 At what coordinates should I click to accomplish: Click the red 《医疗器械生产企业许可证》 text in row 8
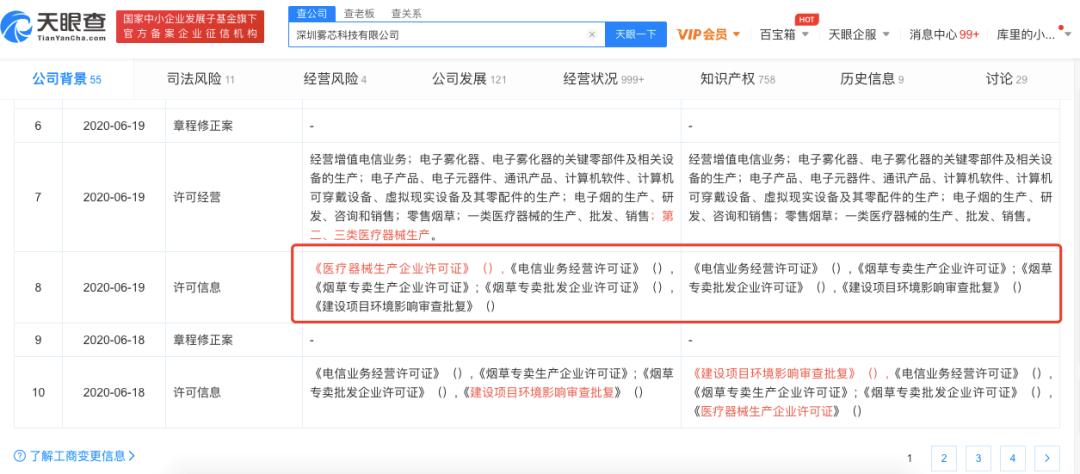(x=392, y=268)
